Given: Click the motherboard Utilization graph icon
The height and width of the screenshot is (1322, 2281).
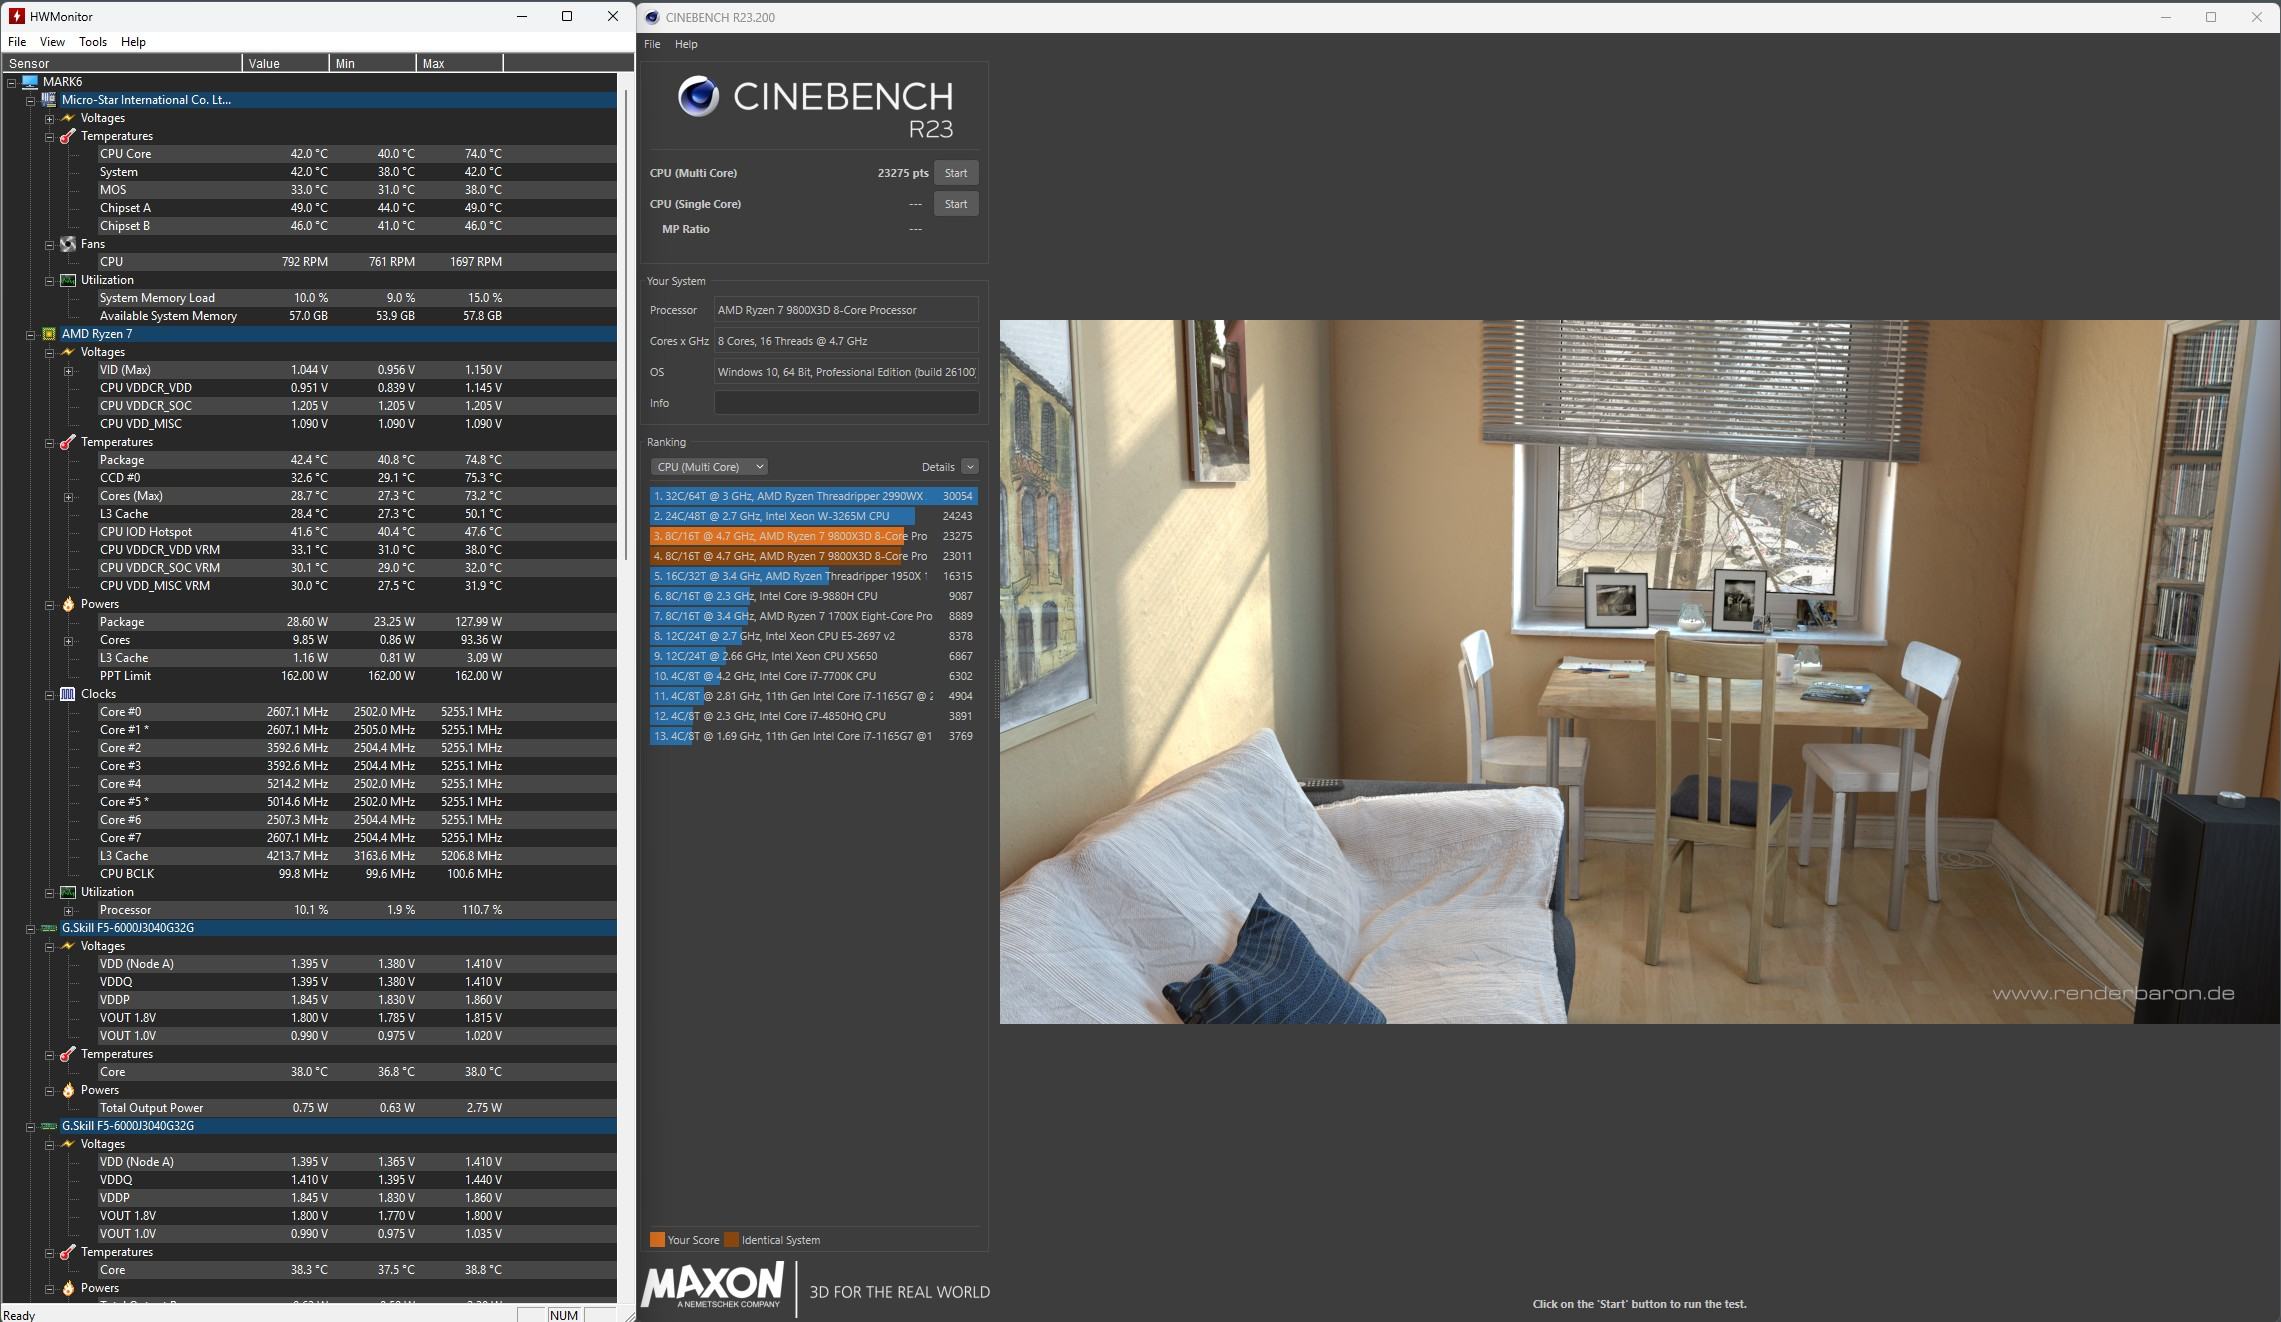Looking at the screenshot, I should 67,280.
